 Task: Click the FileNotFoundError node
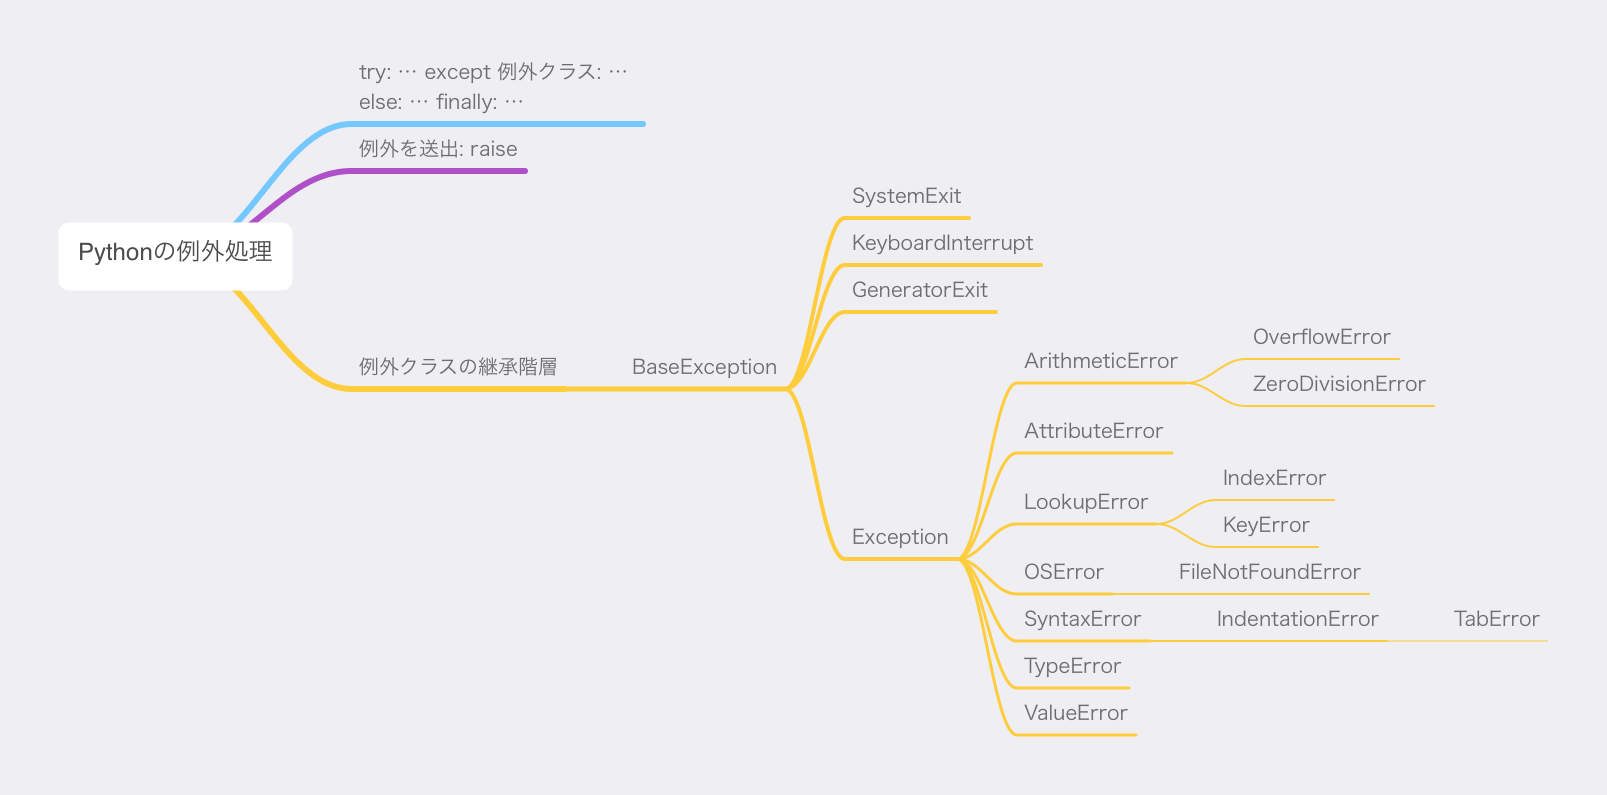pyautogui.click(x=1269, y=572)
